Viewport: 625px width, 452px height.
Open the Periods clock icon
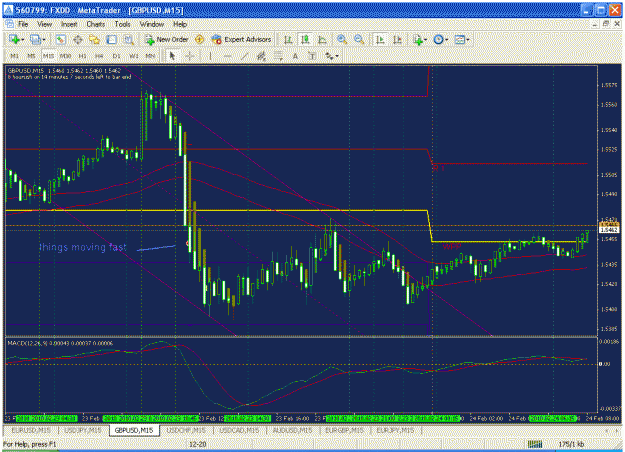(438, 39)
